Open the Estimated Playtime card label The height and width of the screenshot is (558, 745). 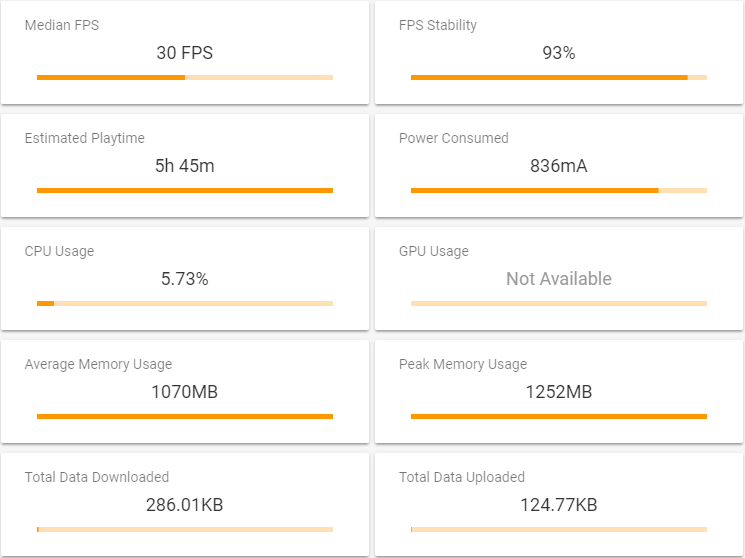pos(85,138)
